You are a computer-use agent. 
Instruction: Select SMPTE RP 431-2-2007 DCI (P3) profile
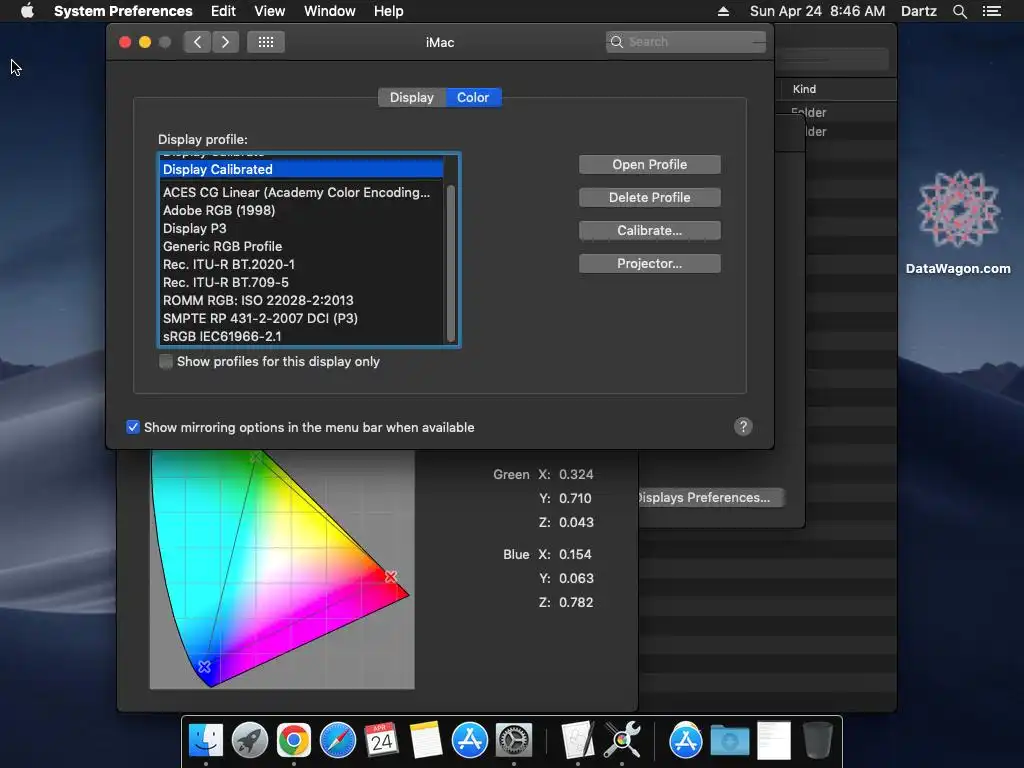(x=301, y=318)
